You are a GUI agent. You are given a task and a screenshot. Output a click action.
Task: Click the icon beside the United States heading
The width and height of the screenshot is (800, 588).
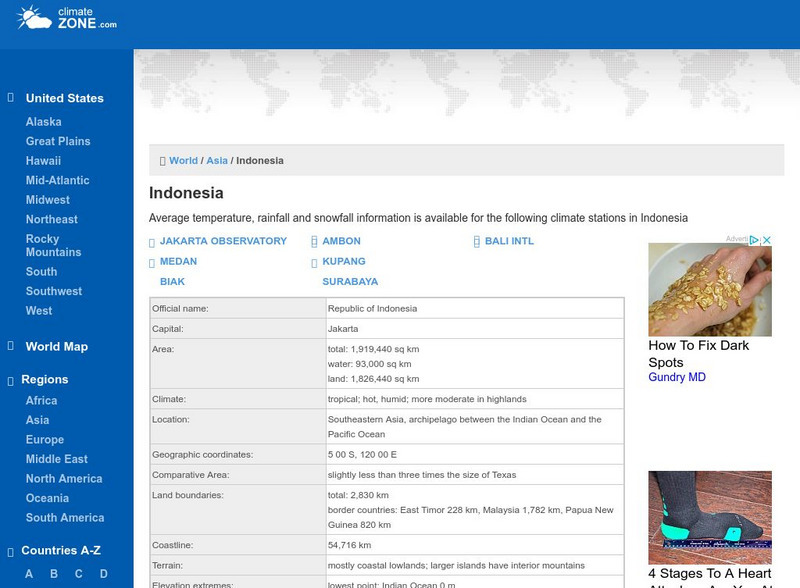pyautogui.click(x=10, y=97)
